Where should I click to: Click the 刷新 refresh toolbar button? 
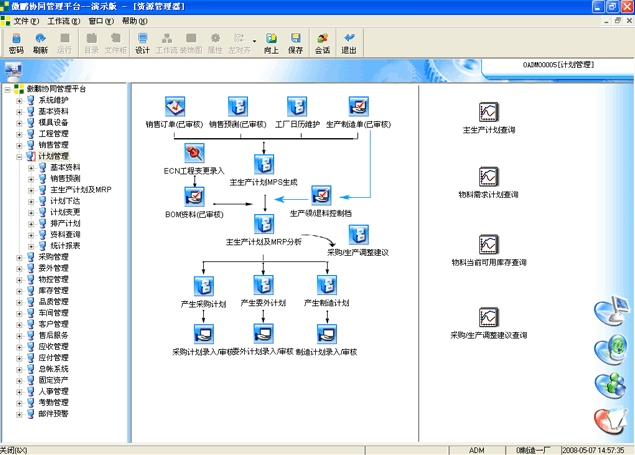[x=40, y=43]
